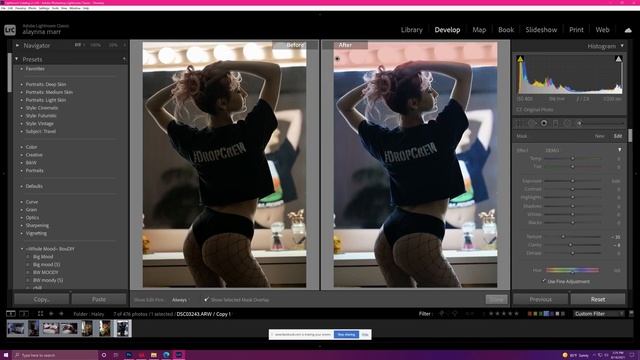Filter by red color label
The image size is (640, 360).
coord(530,314)
